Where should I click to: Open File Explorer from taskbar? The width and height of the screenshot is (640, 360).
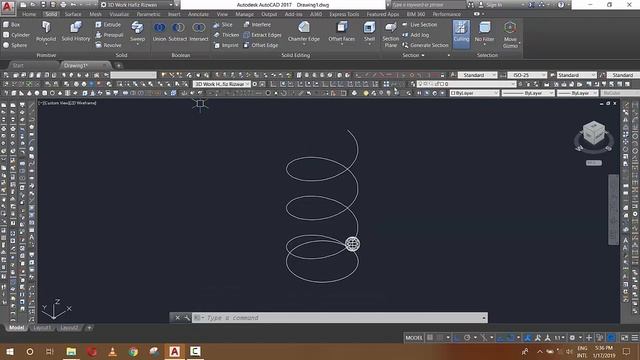71,351
